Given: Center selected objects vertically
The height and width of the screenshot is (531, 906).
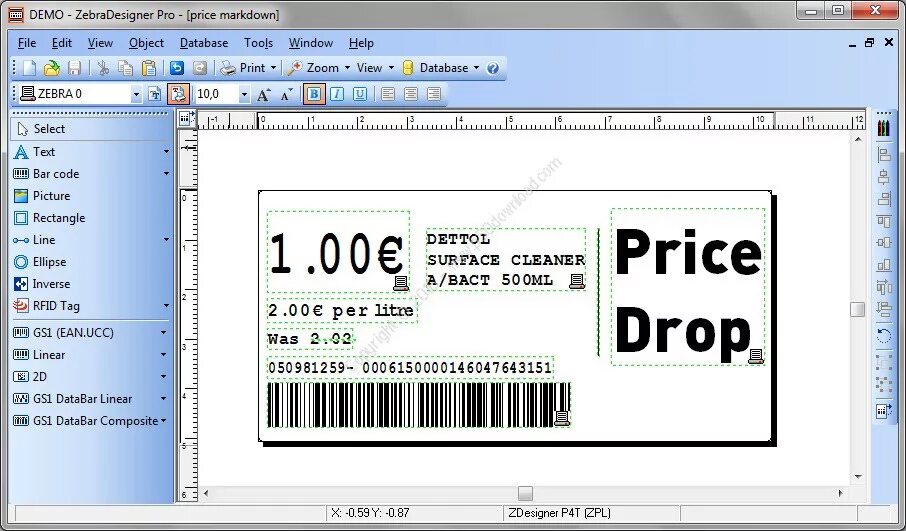Looking at the screenshot, I should click(883, 243).
